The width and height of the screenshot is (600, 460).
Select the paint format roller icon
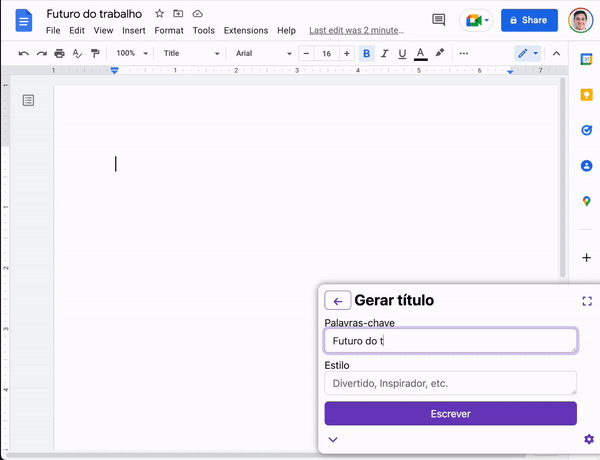[95, 53]
